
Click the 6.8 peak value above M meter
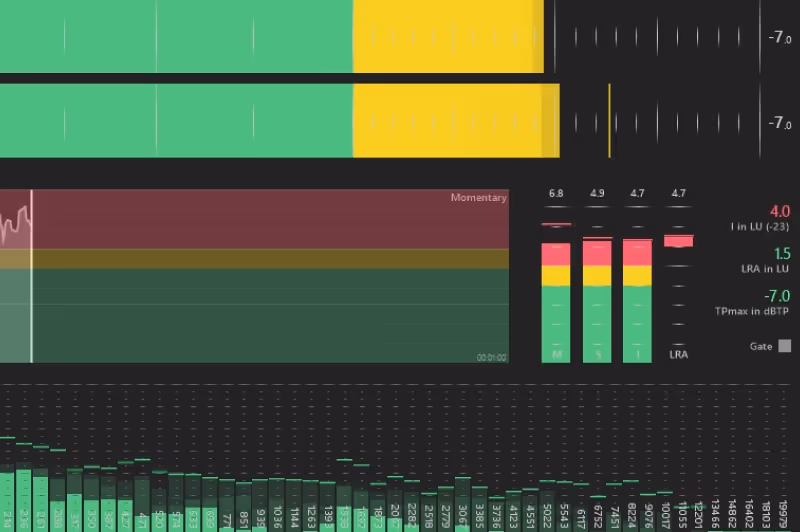pos(556,193)
